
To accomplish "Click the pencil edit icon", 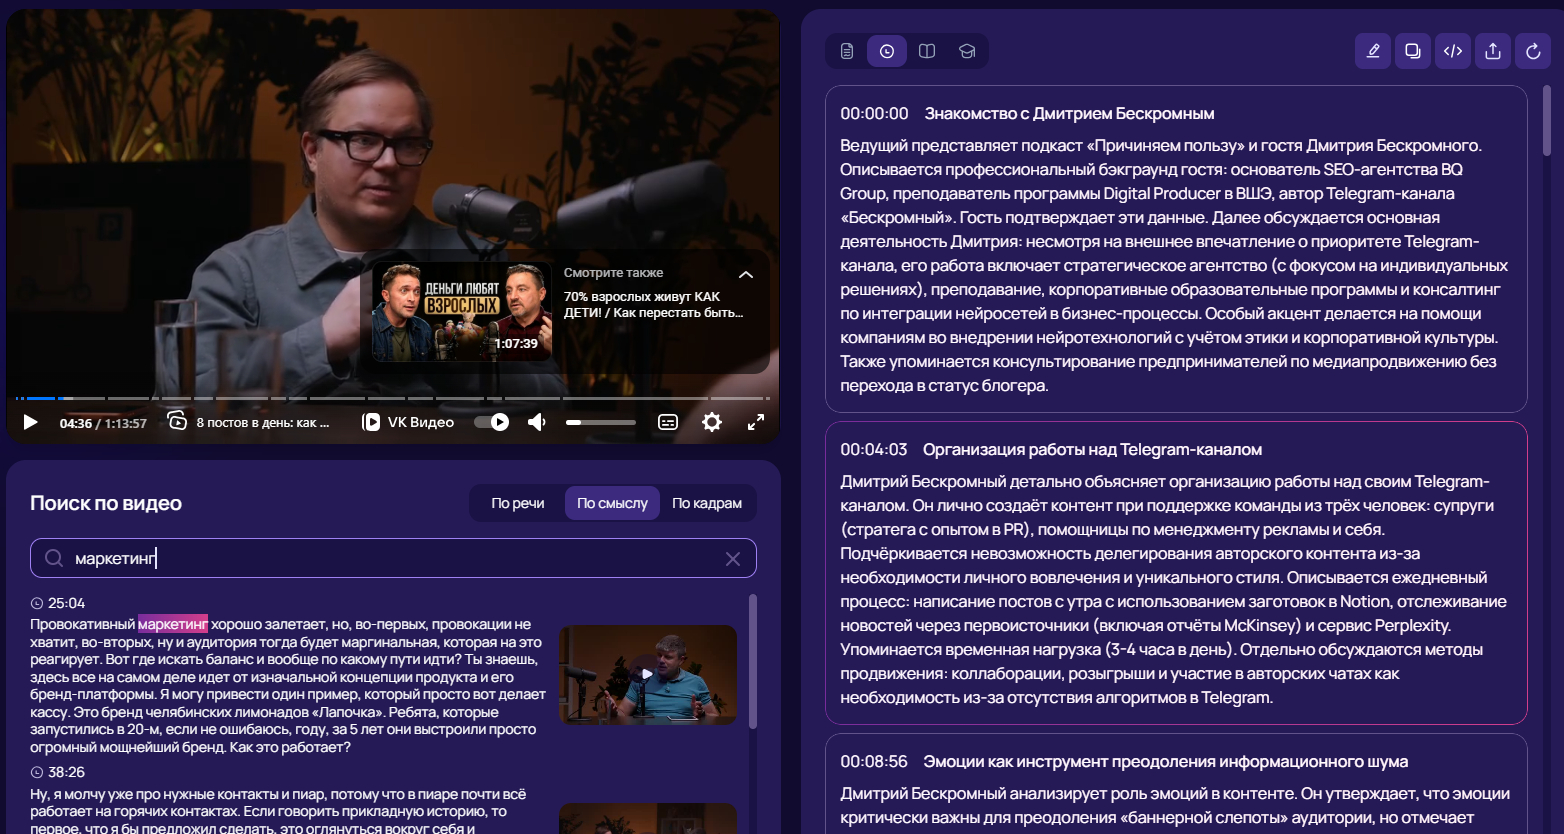I will (x=1373, y=51).
